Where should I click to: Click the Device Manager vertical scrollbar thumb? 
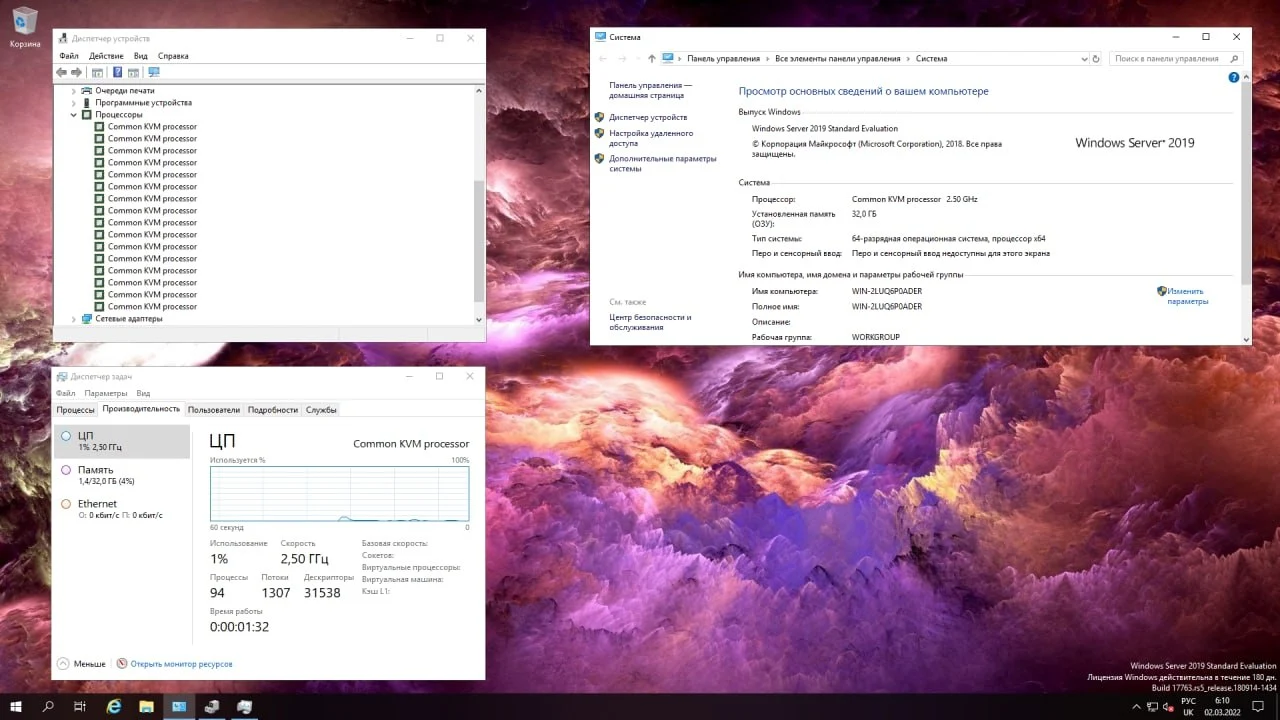pos(478,240)
